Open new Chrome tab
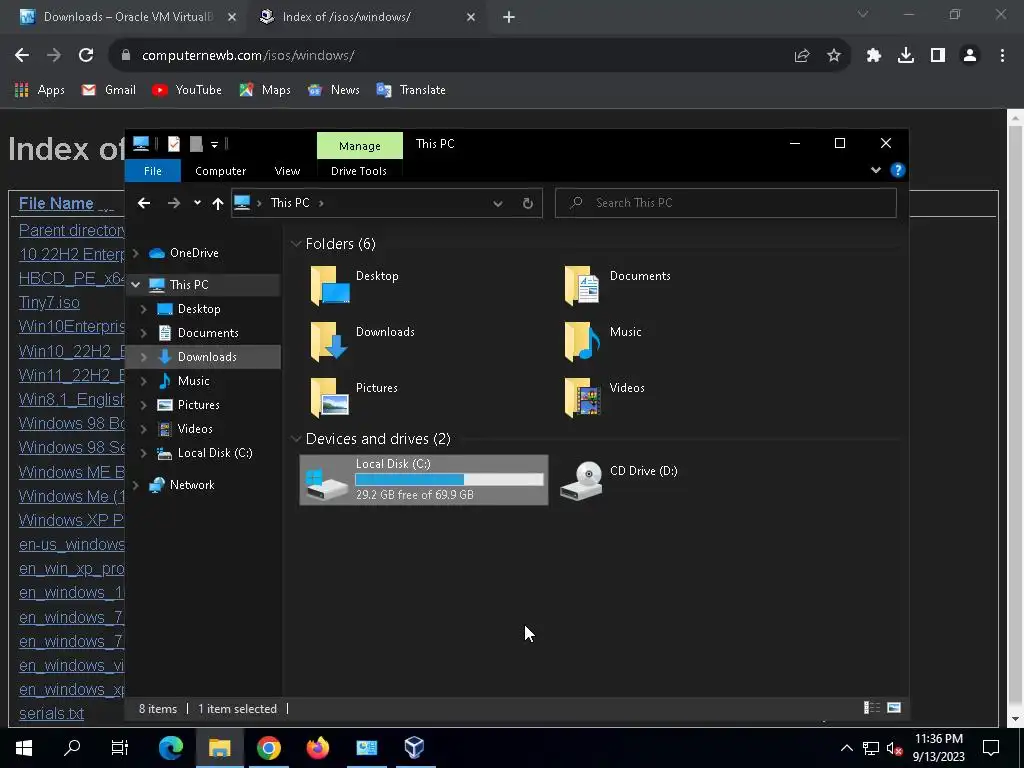The height and width of the screenshot is (768, 1024). click(x=509, y=18)
